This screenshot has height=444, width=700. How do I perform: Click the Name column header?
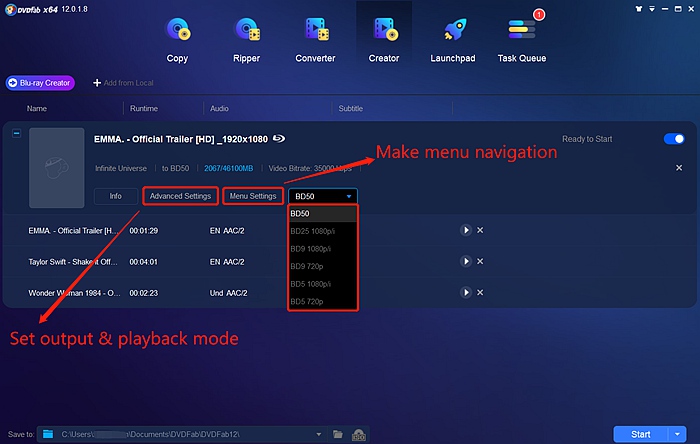[37, 108]
